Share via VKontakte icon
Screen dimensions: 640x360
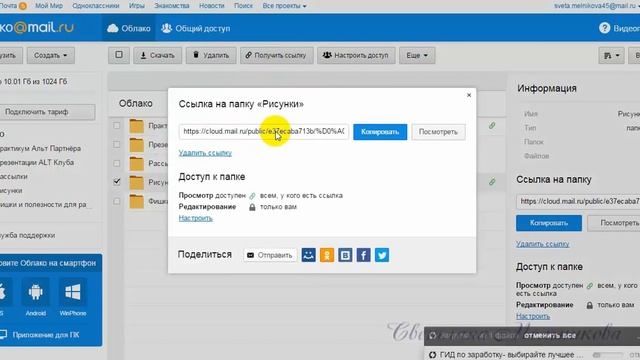tap(345, 255)
